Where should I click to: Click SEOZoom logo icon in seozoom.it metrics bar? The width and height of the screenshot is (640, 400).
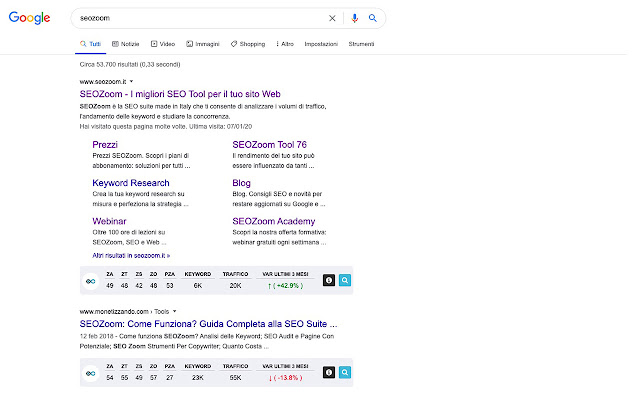click(x=91, y=281)
